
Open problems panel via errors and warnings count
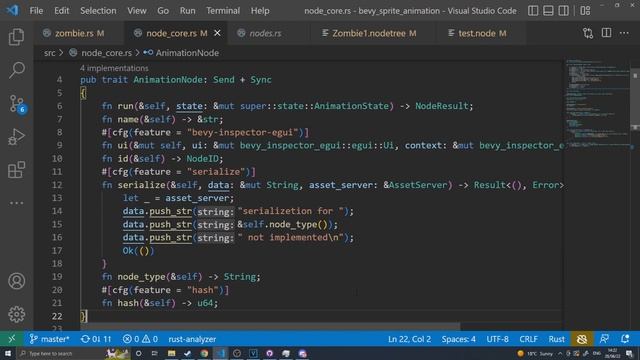[140, 339]
